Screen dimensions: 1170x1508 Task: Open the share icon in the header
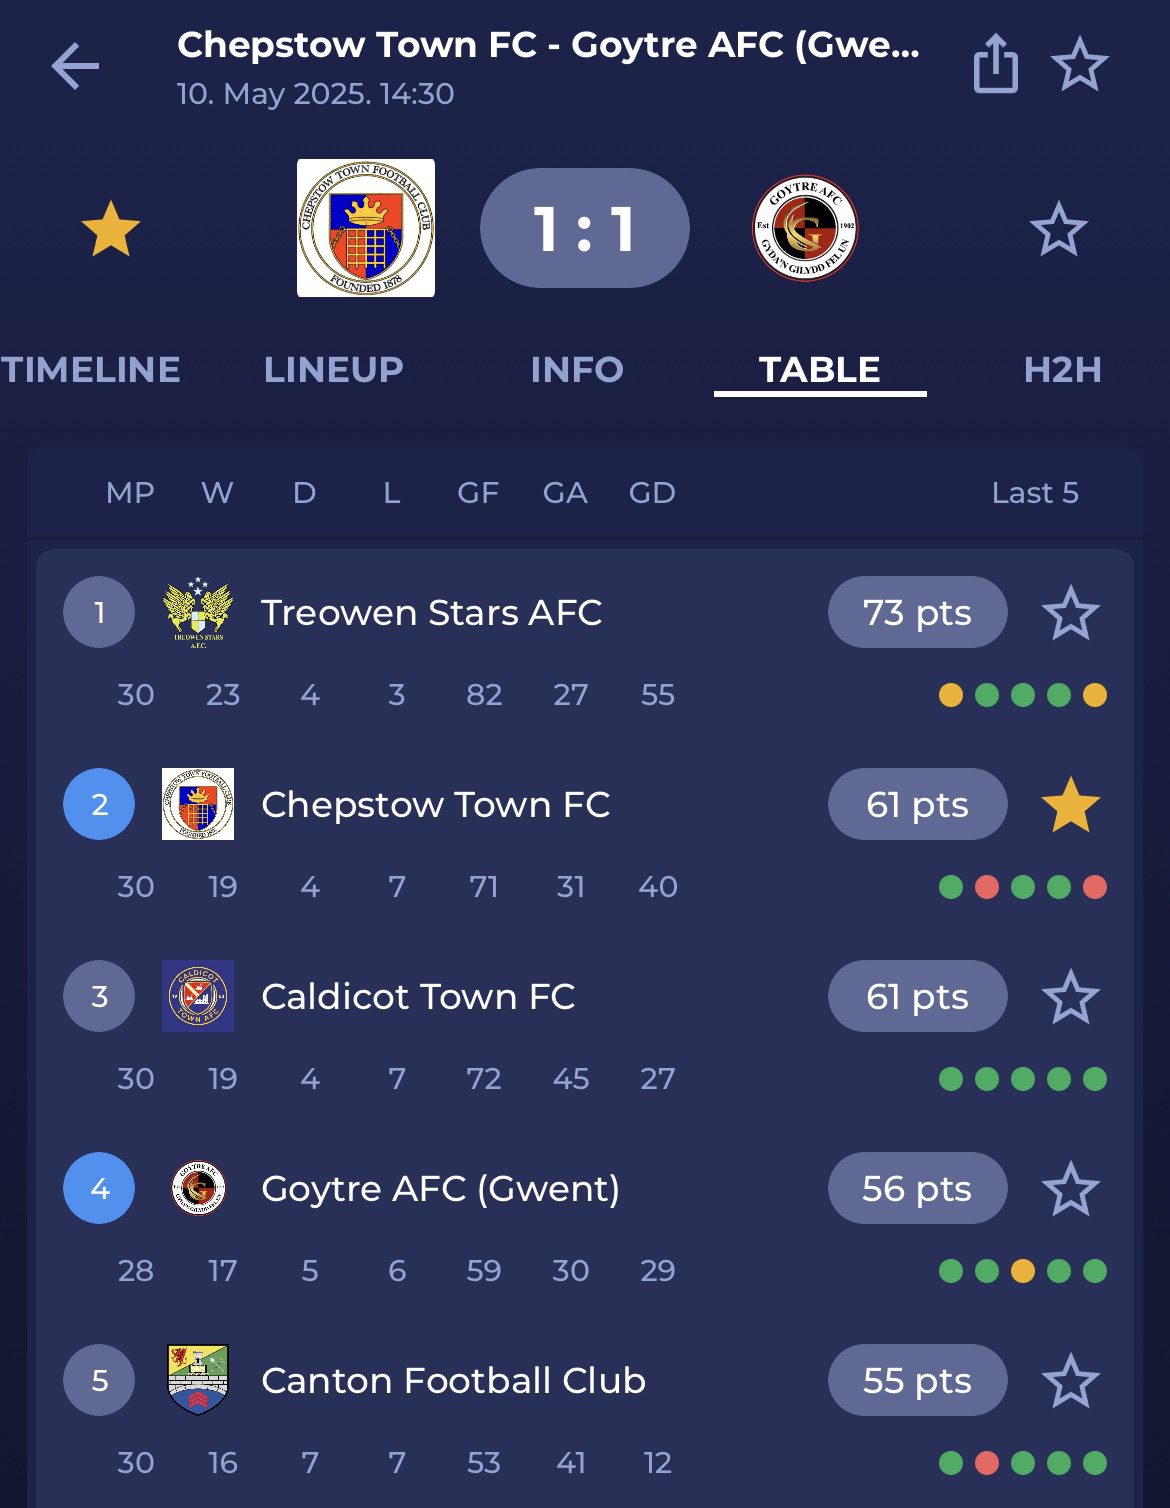pyautogui.click(x=995, y=64)
